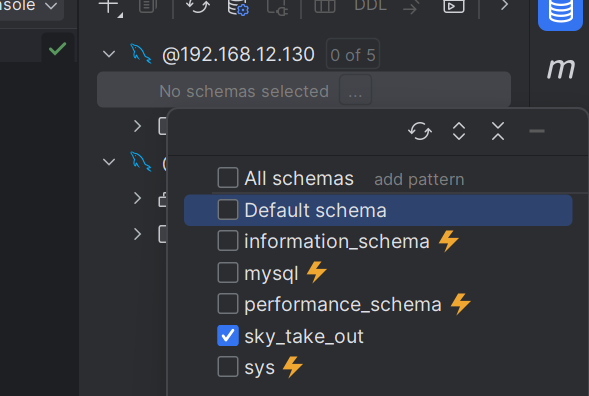This screenshot has width=589, height=396.
Task: Click the Refresh toolbar icon
Action: (x=198, y=6)
